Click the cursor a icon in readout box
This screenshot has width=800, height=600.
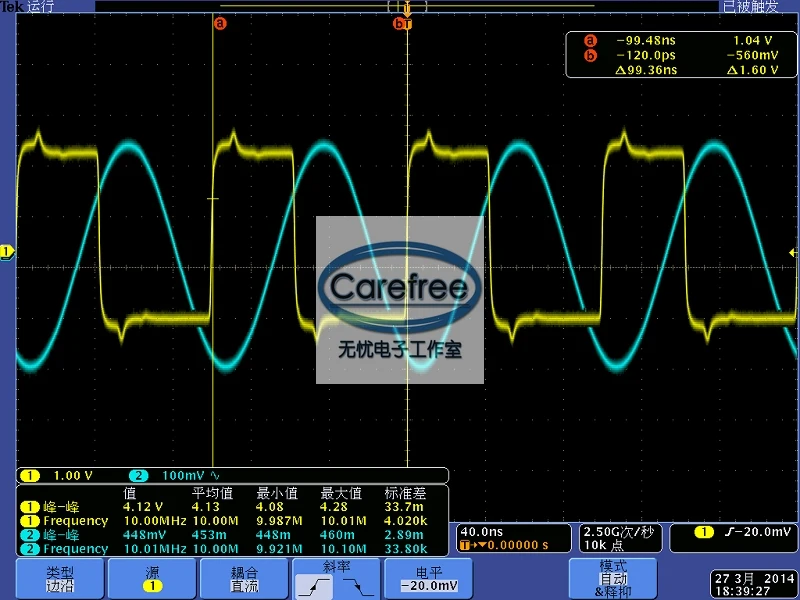pyautogui.click(x=590, y=40)
